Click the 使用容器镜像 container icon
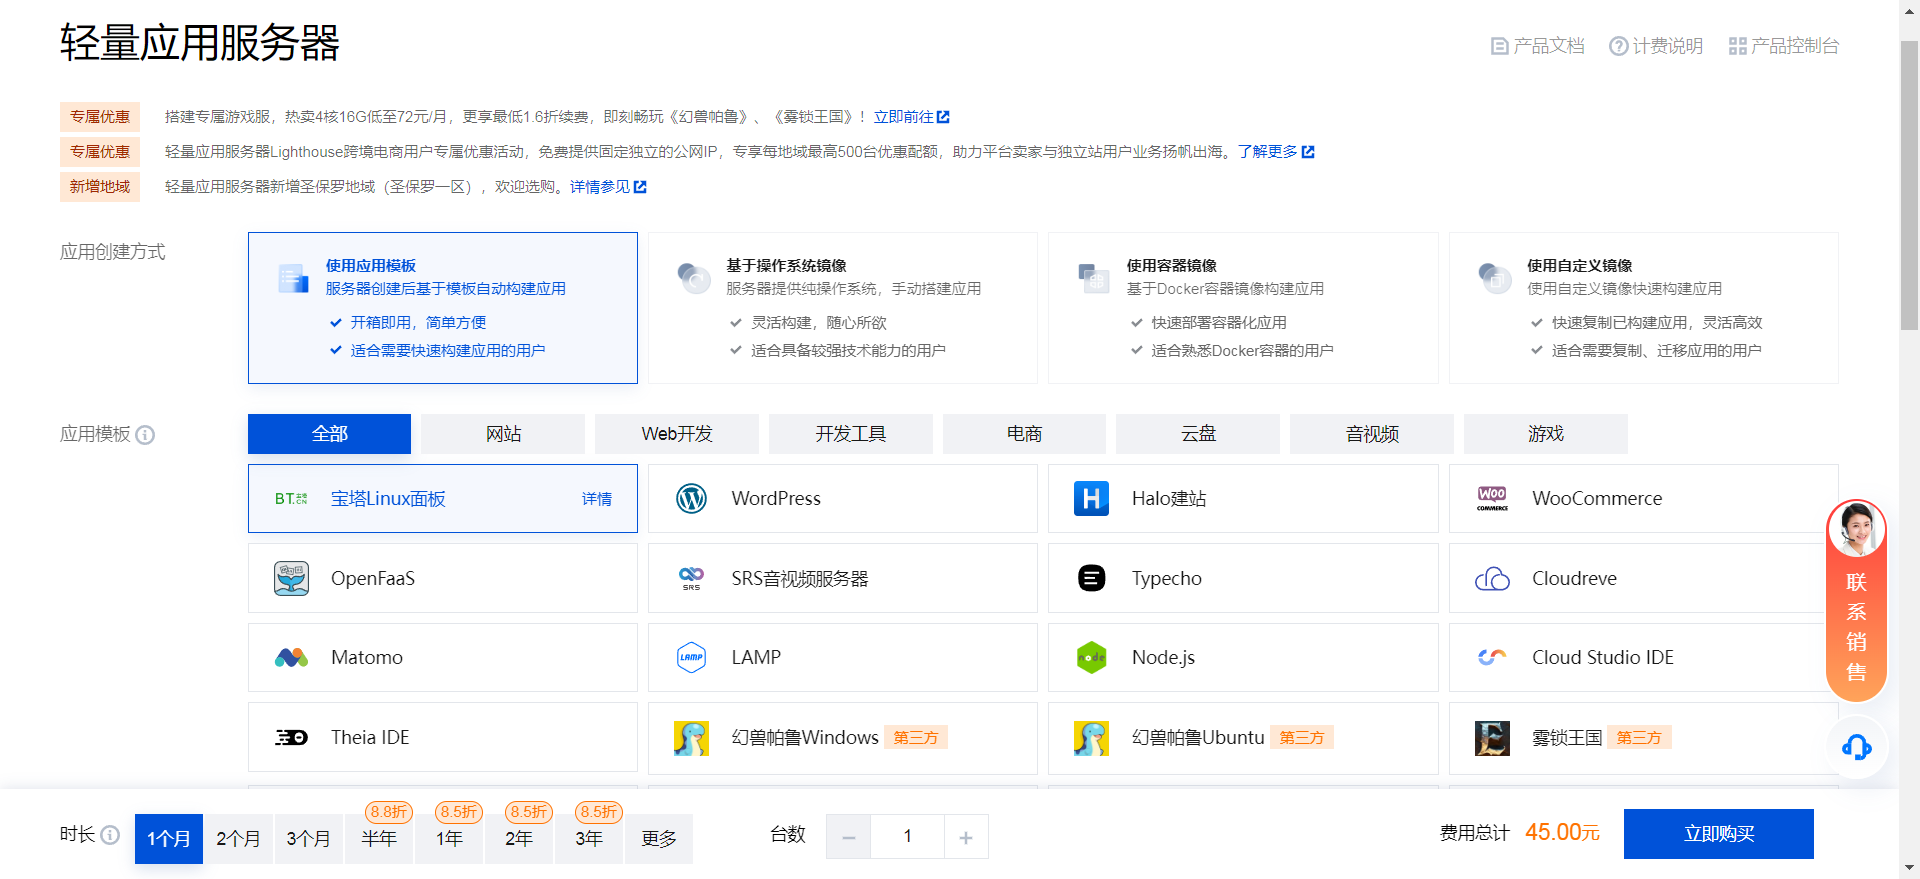 click(1093, 277)
